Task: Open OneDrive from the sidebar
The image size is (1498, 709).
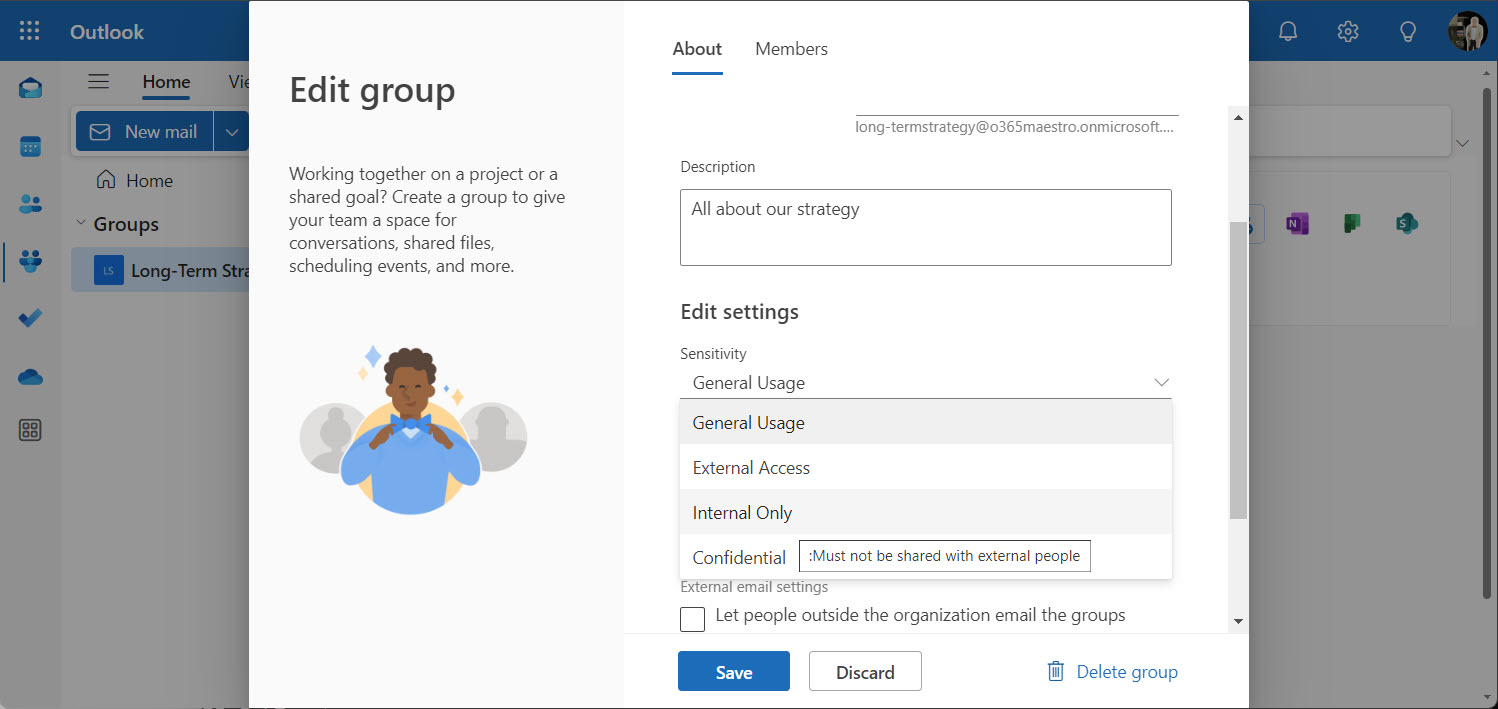Action: tap(30, 377)
